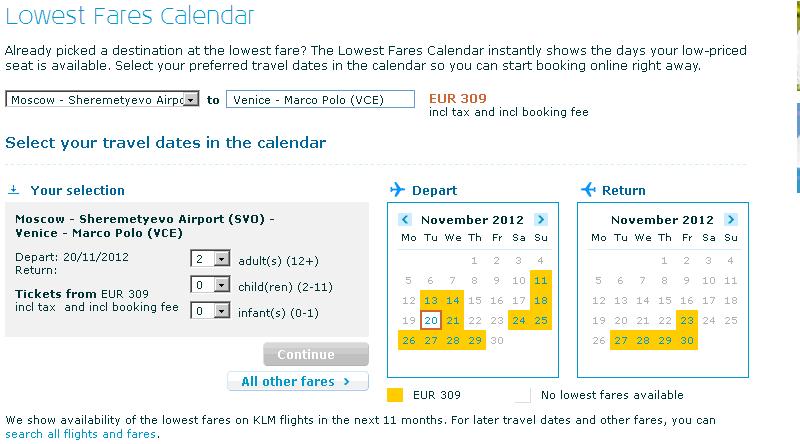Select November 23 in Return calendar
The width and height of the screenshot is (800, 444).
point(687,320)
